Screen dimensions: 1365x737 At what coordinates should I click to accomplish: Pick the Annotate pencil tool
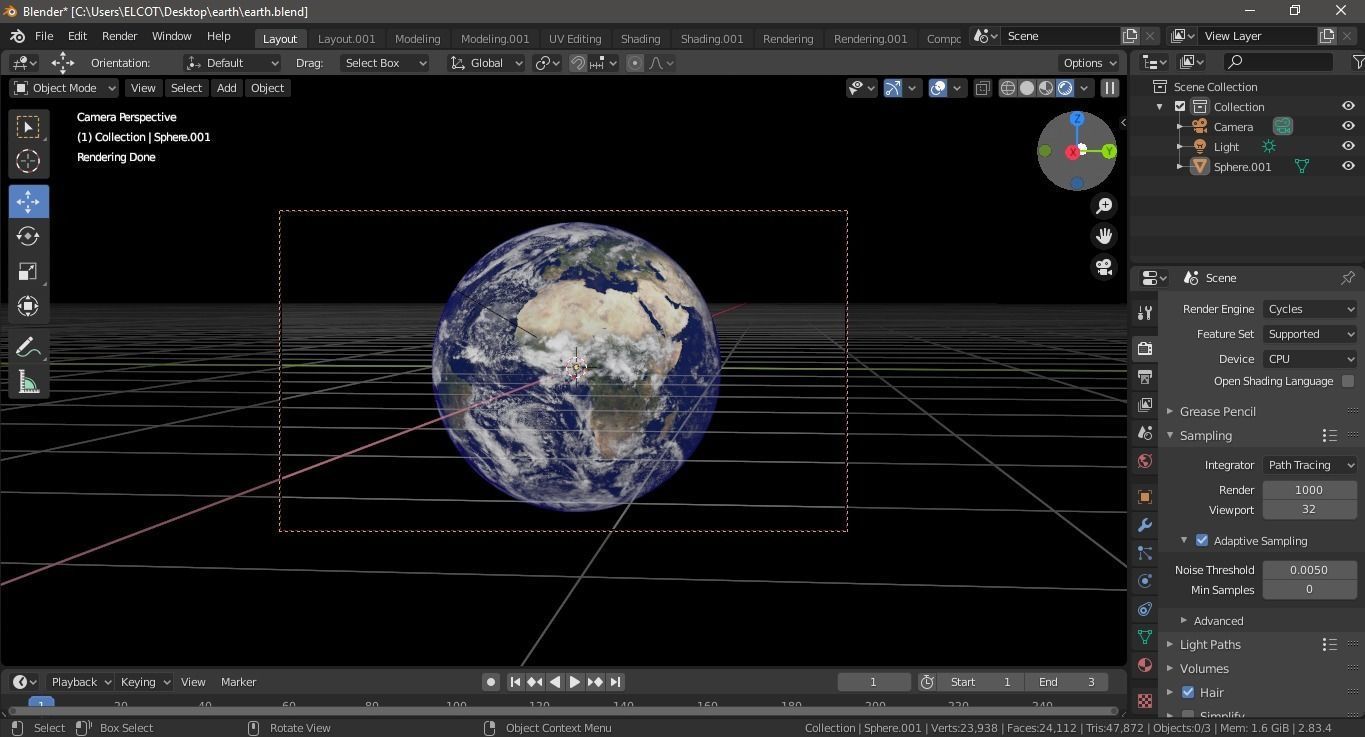[x=28, y=347]
